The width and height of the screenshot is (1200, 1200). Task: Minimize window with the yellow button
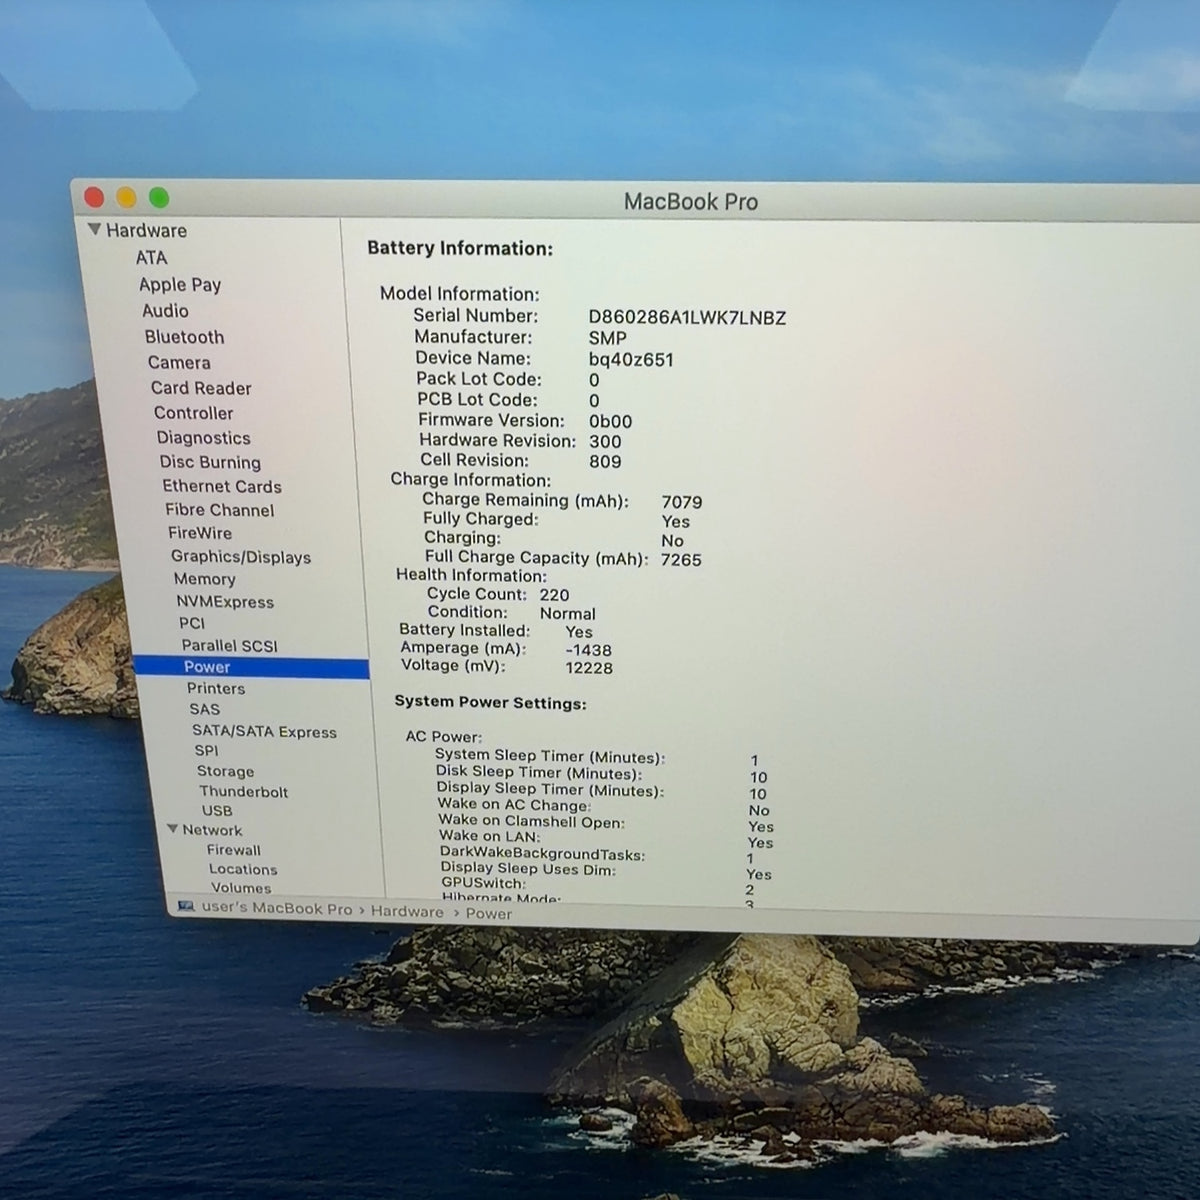(126, 198)
